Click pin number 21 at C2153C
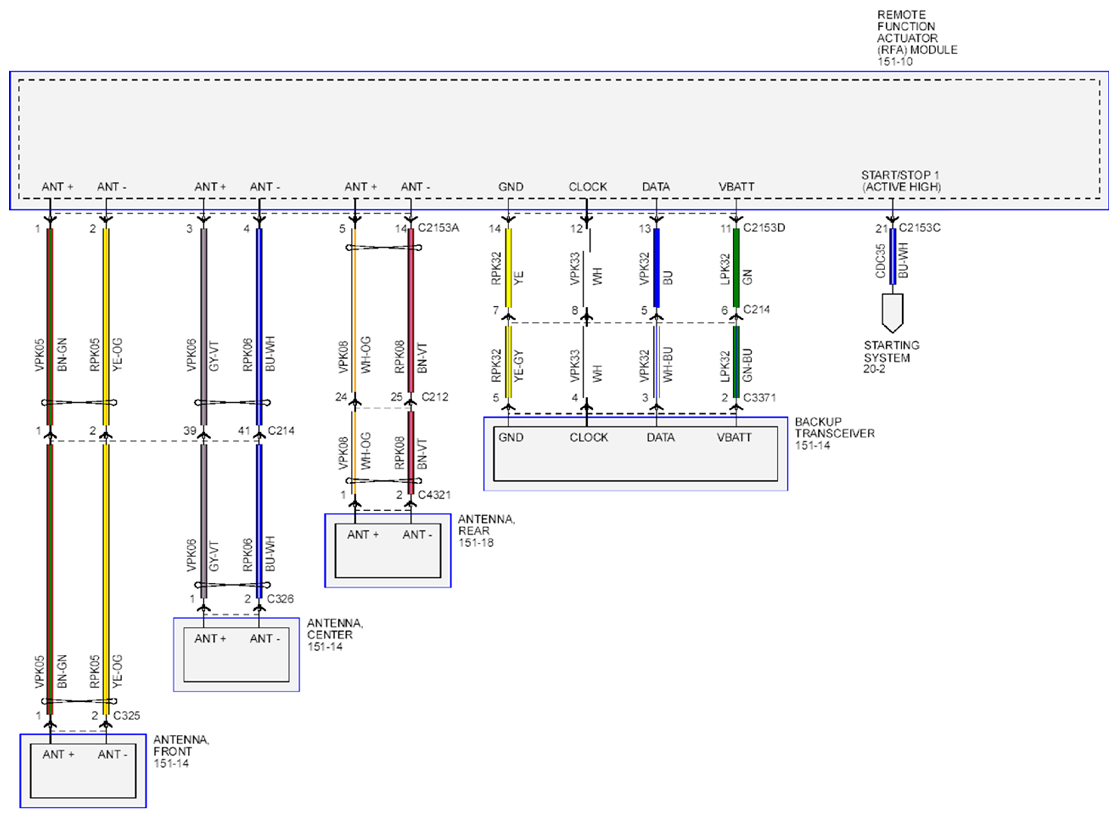The image size is (1118, 818). coord(882,229)
